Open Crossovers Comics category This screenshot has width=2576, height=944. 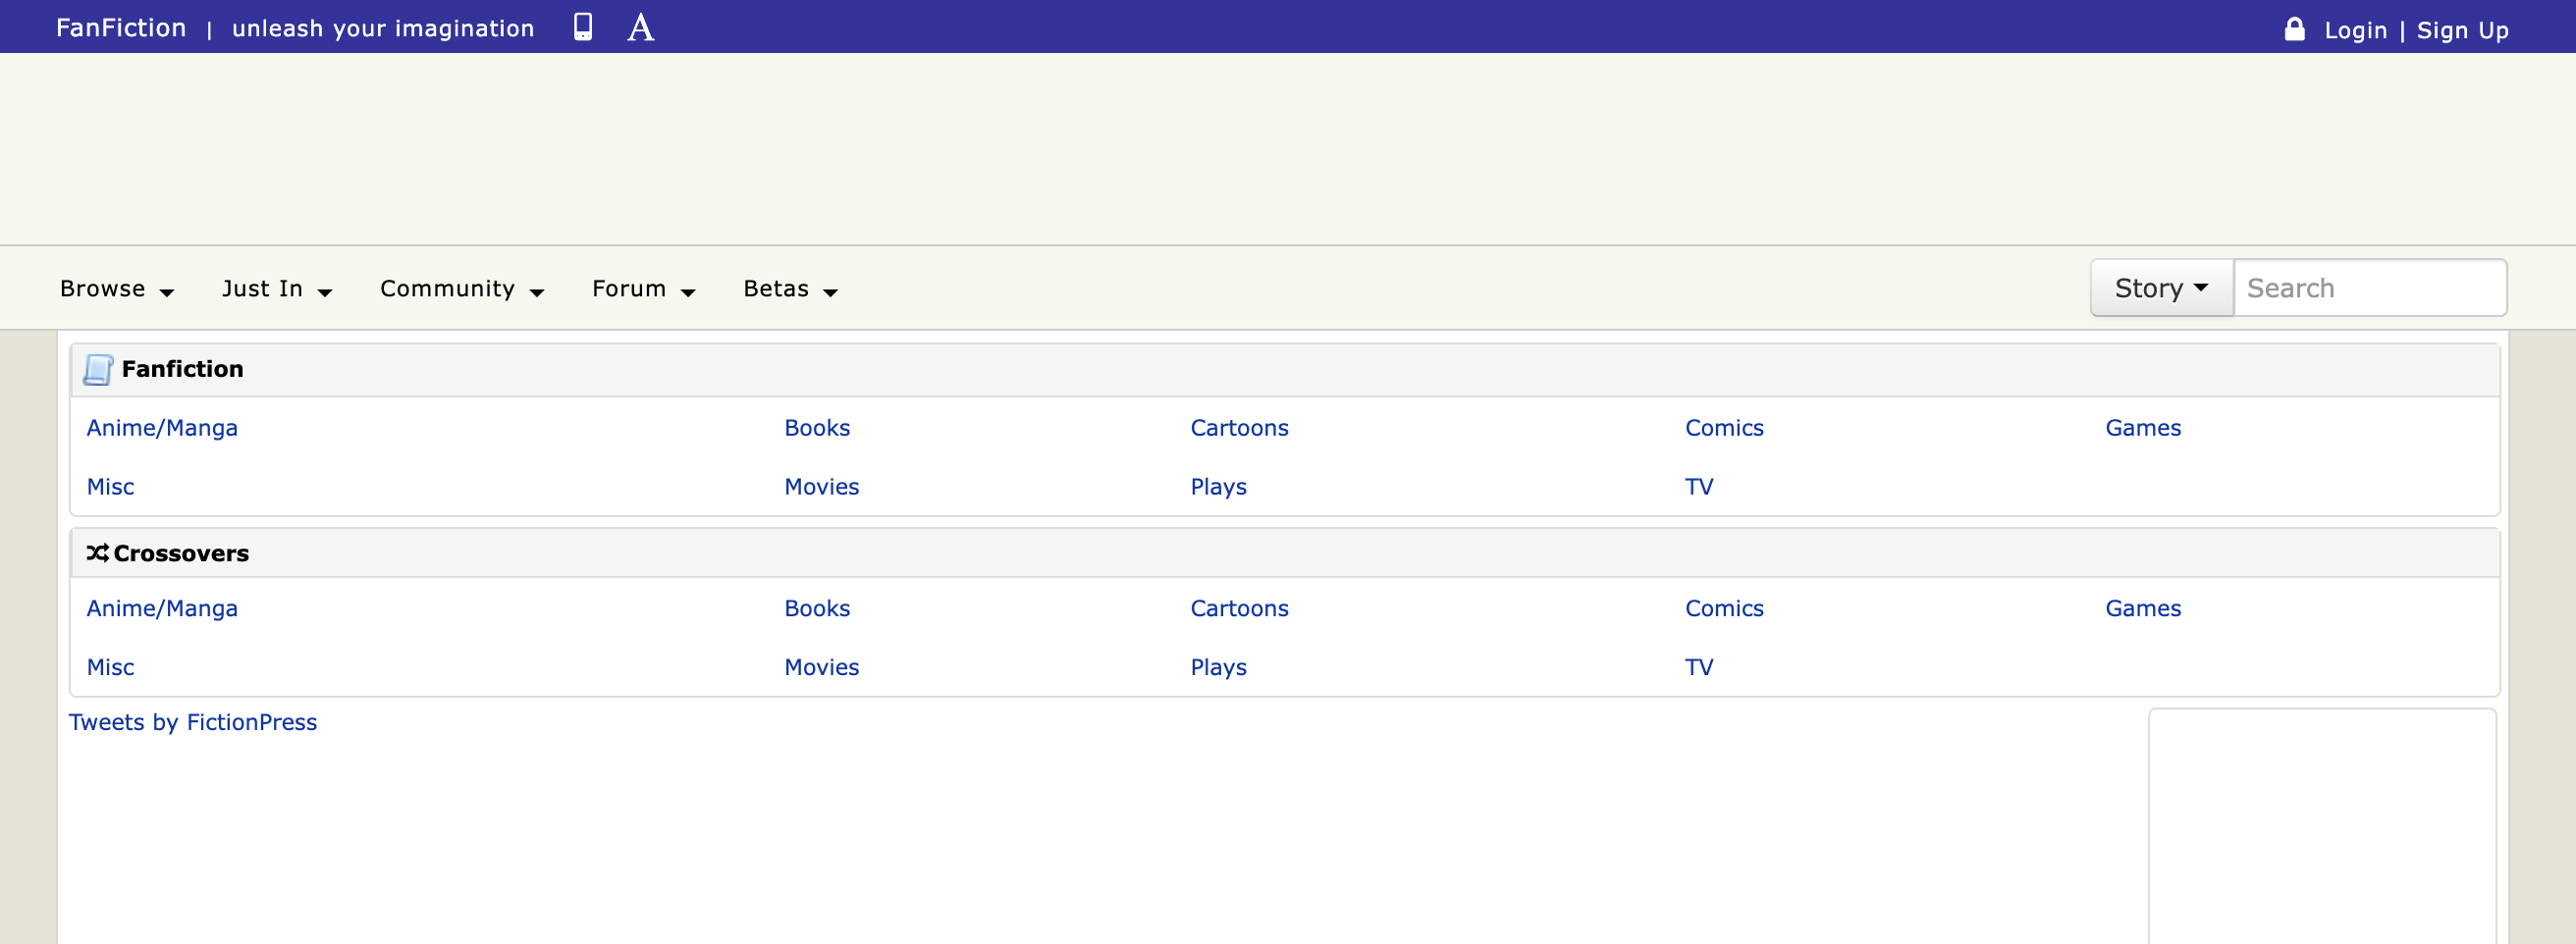click(1724, 609)
